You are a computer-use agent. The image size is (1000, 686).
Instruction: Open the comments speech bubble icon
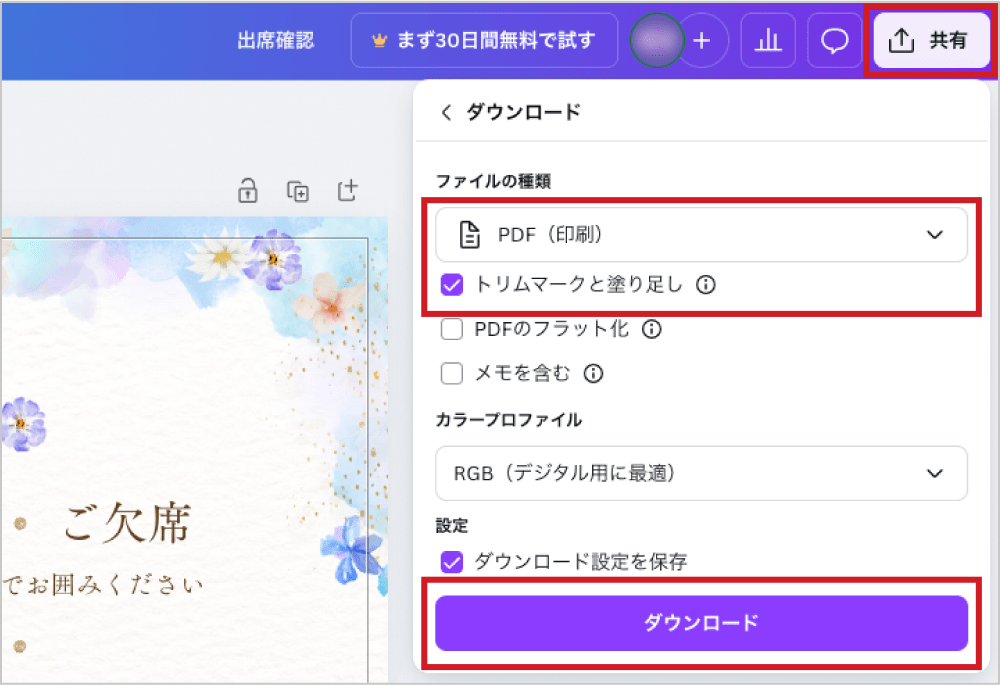[834, 41]
